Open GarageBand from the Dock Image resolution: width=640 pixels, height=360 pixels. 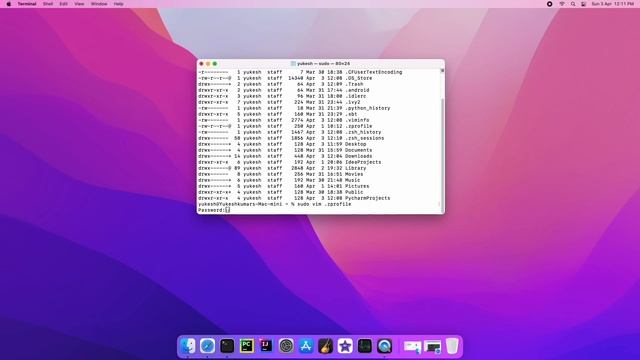pos(325,346)
